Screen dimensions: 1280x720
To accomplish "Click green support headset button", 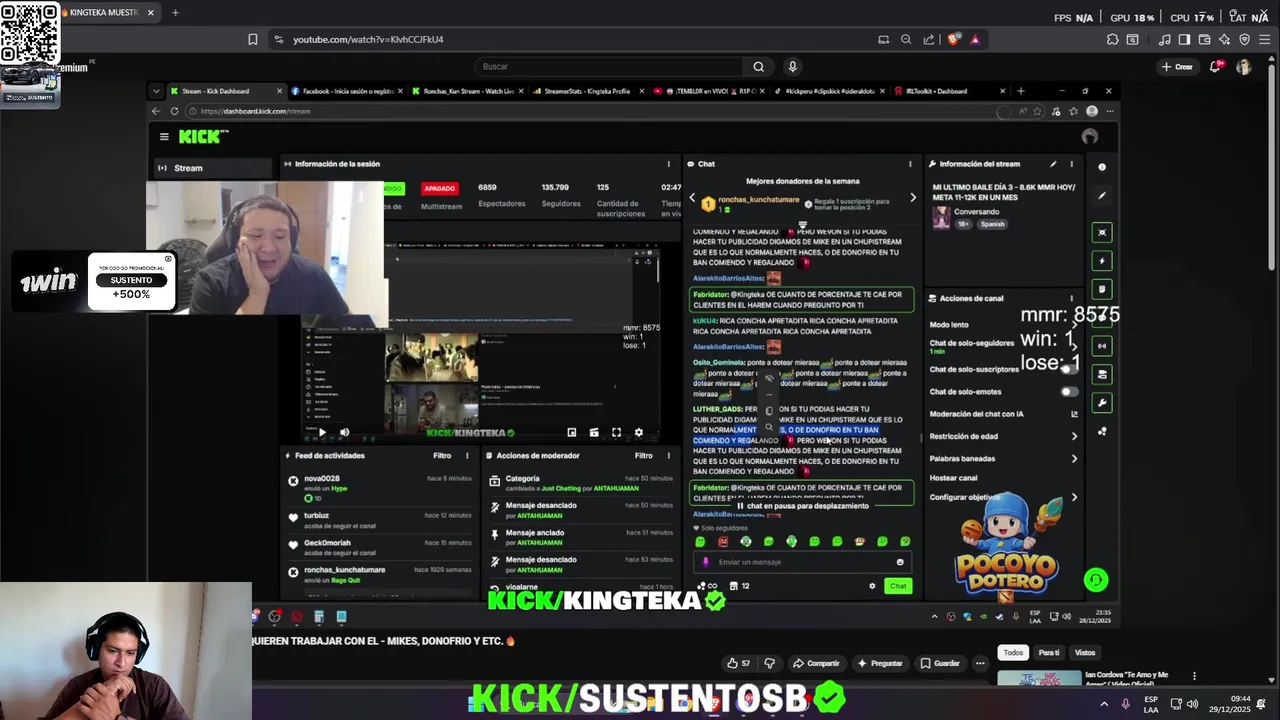I will [x=1096, y=580].
